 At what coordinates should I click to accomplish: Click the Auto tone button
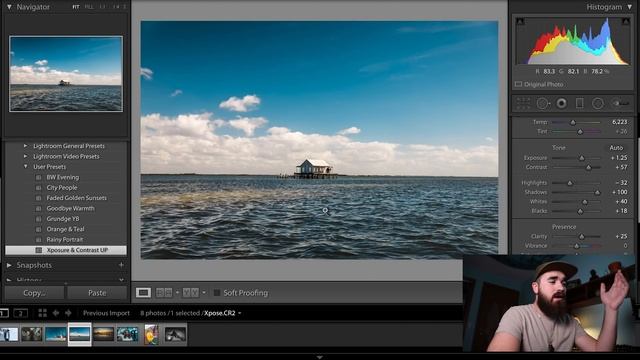pos(616,148)
